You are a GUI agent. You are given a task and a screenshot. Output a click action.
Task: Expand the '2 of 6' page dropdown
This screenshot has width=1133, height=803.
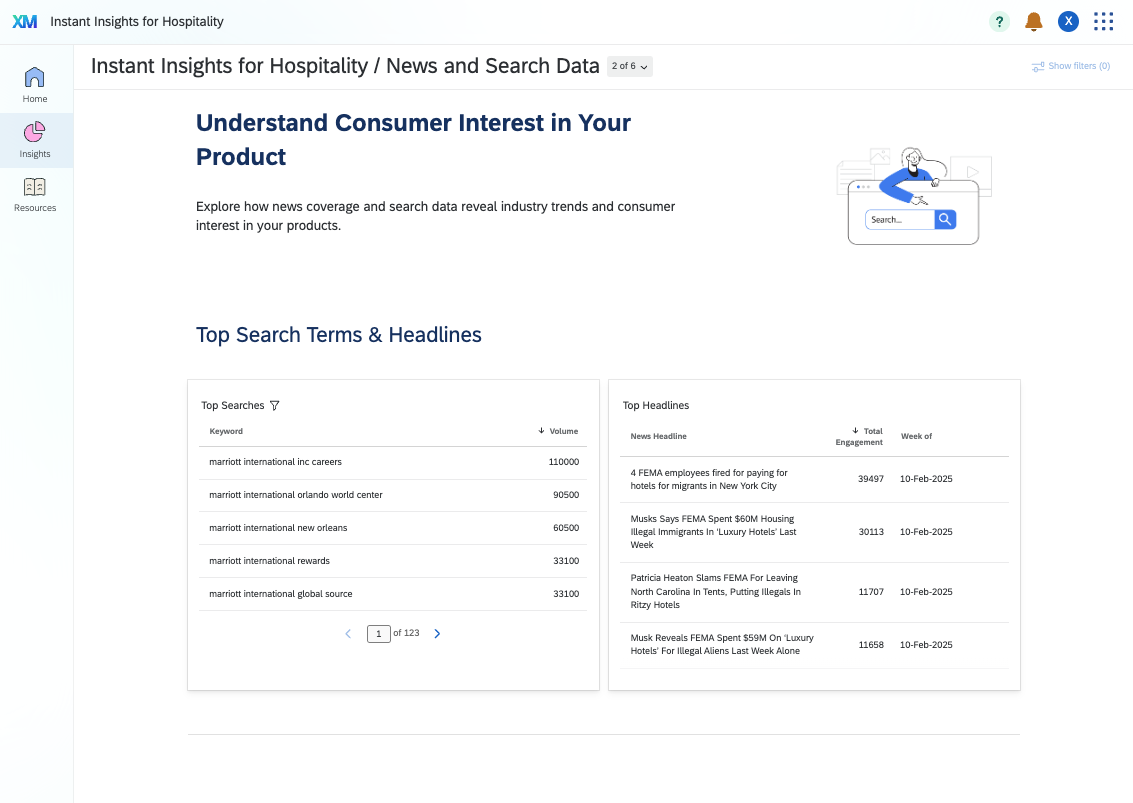click(x=630, y=67)
